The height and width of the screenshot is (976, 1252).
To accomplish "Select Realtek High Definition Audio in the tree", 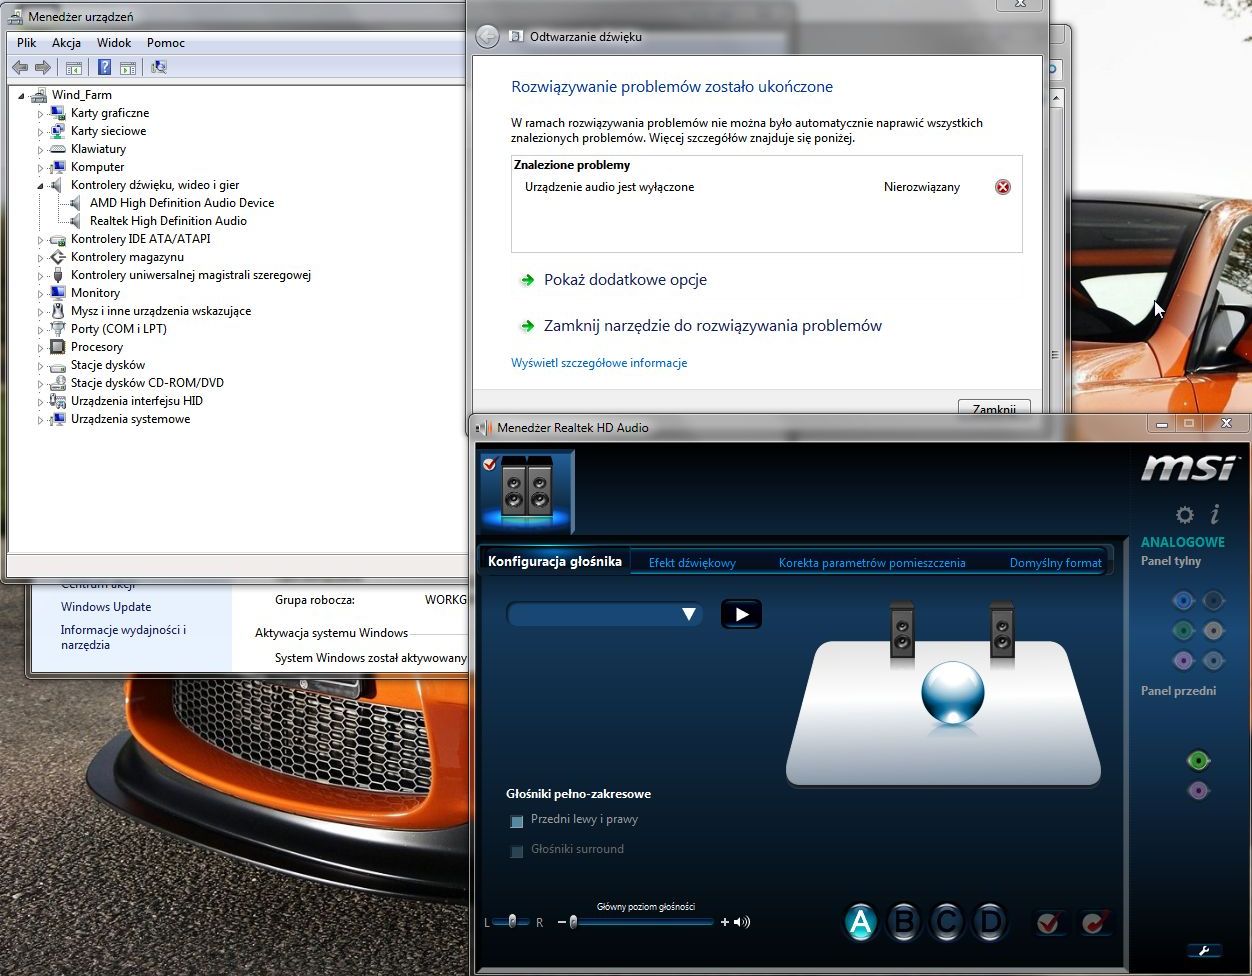I will click(168, 220).
